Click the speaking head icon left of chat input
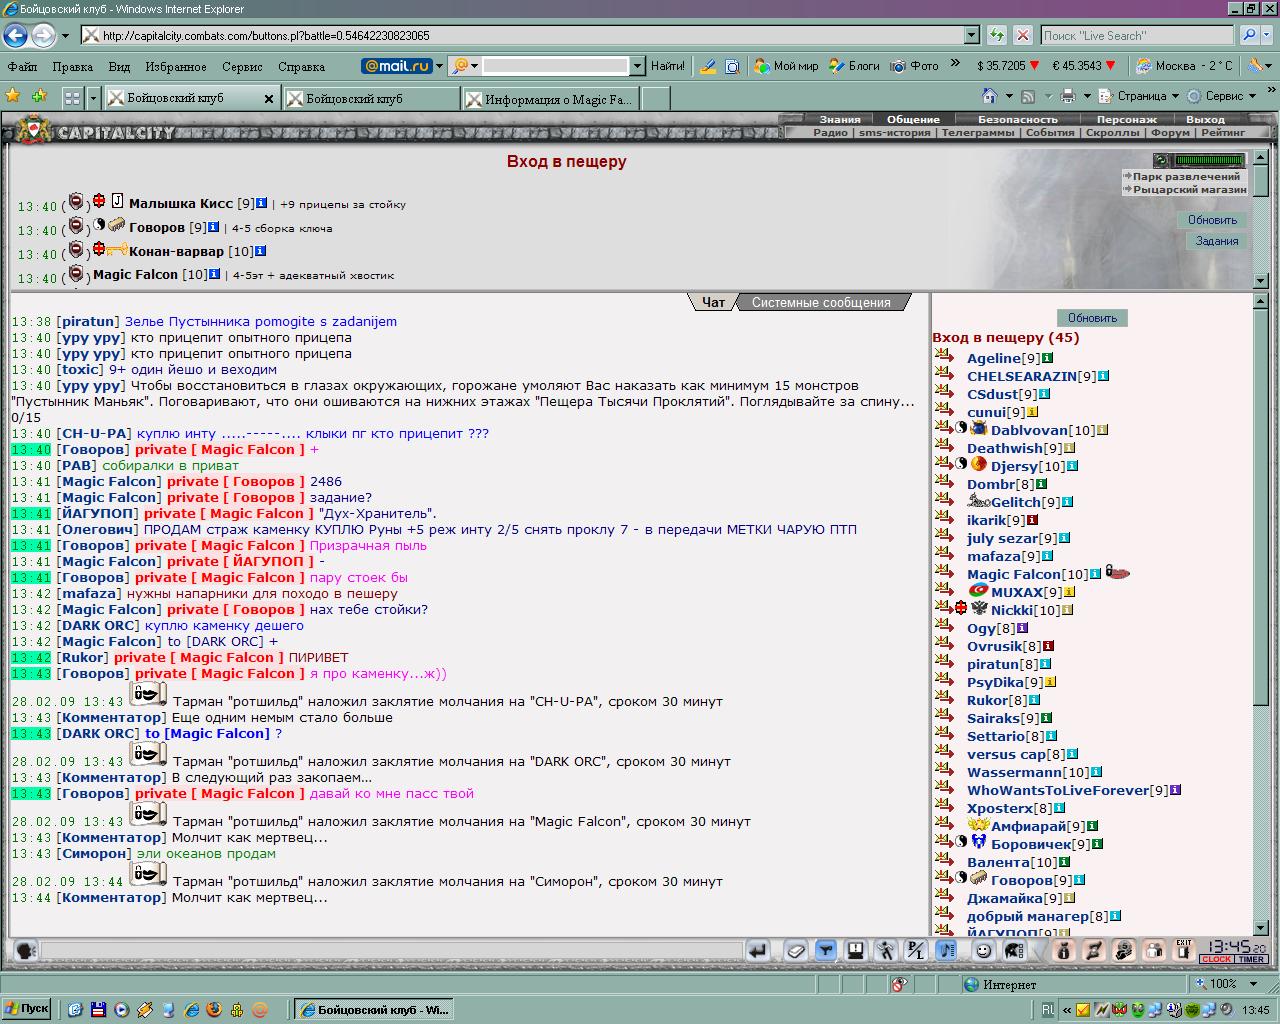The image size is (1280, 1024). coord(26,950)
